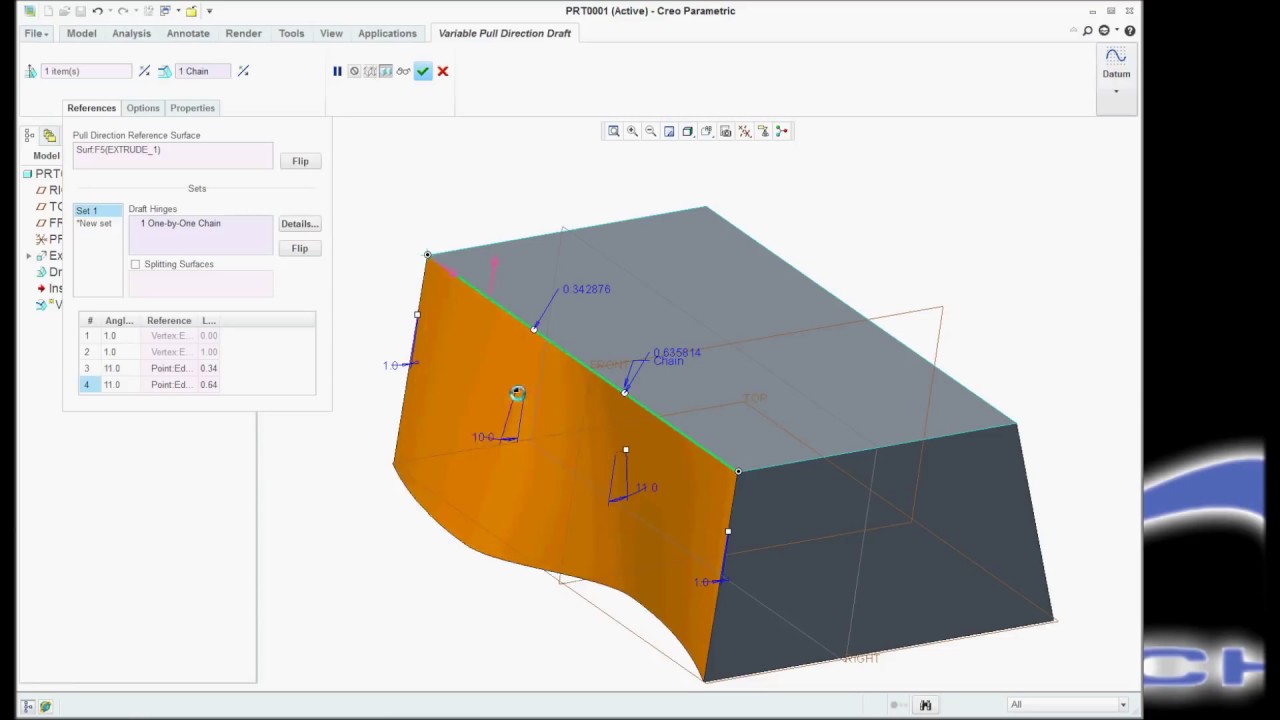Click the New file icon in quick access toolbar
The width and height of the screenshot is (1280, 720).
click(x=47, y=11)
